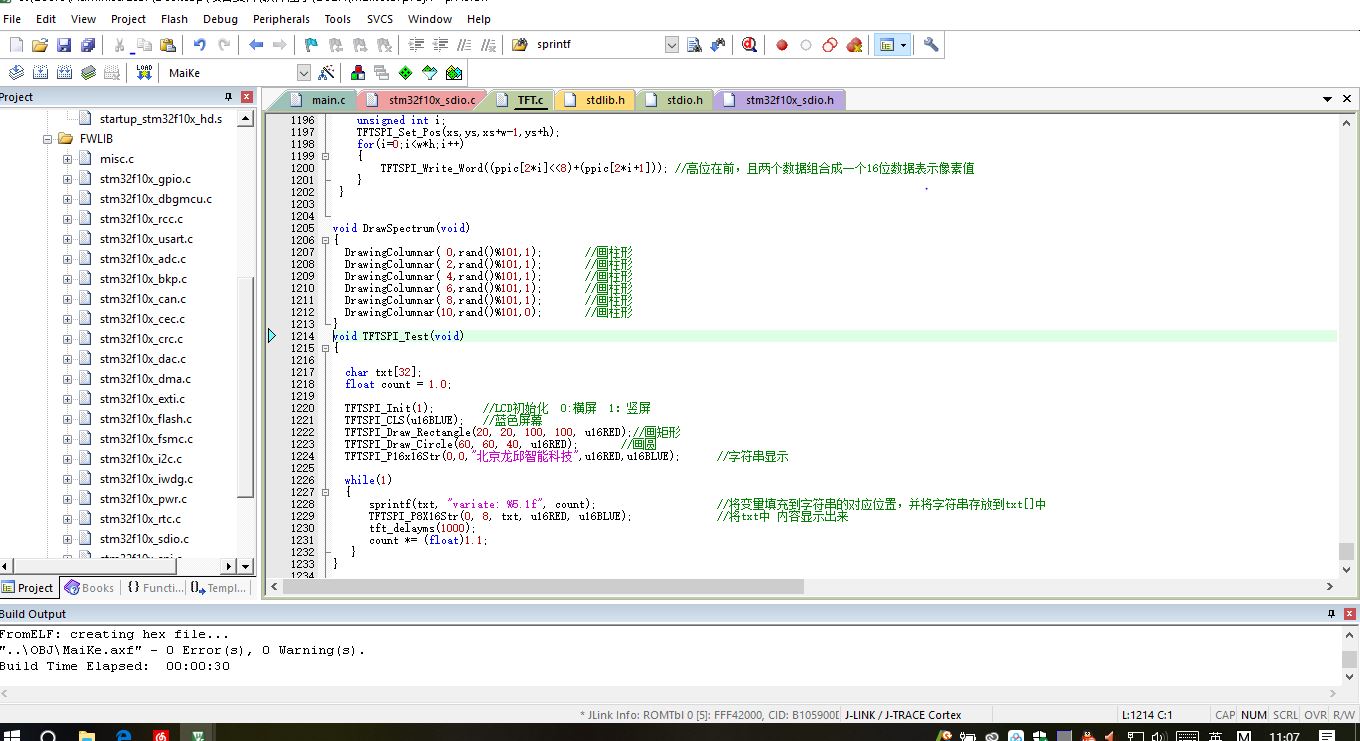The image size is (1360, 741).
Task: Close the Project panel
Action: click(x=247, y=97)
